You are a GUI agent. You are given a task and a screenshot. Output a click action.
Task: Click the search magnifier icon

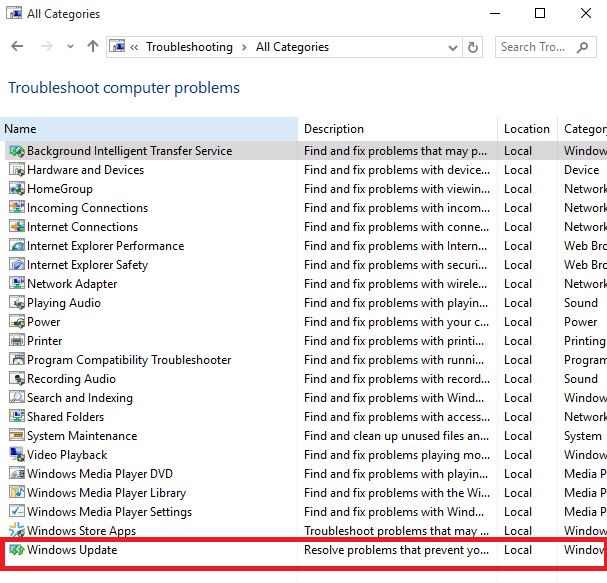point(582,47)
